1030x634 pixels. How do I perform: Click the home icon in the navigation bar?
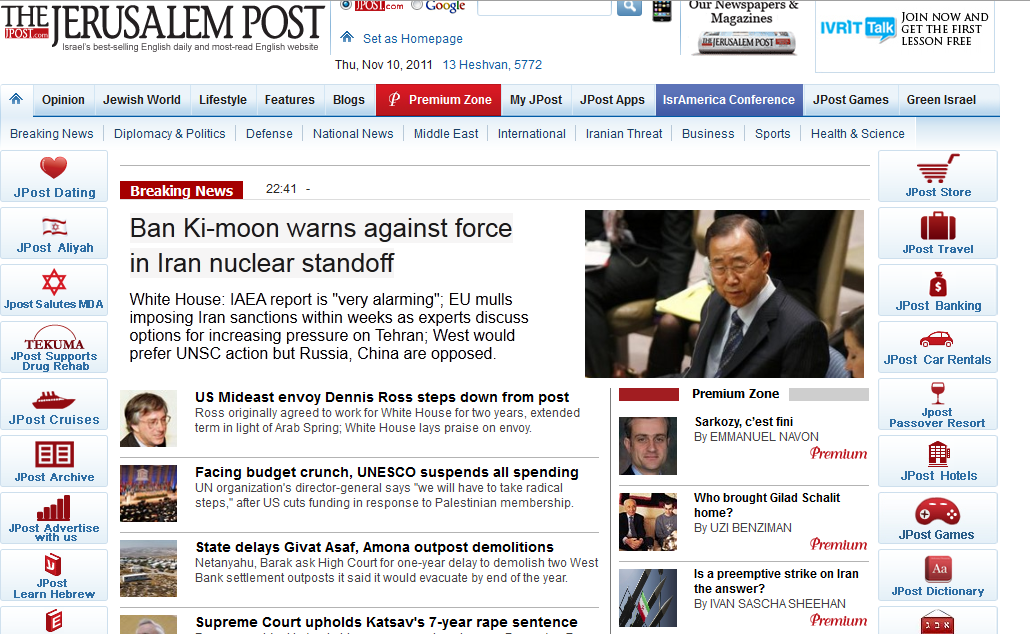(x=16, y=99)
